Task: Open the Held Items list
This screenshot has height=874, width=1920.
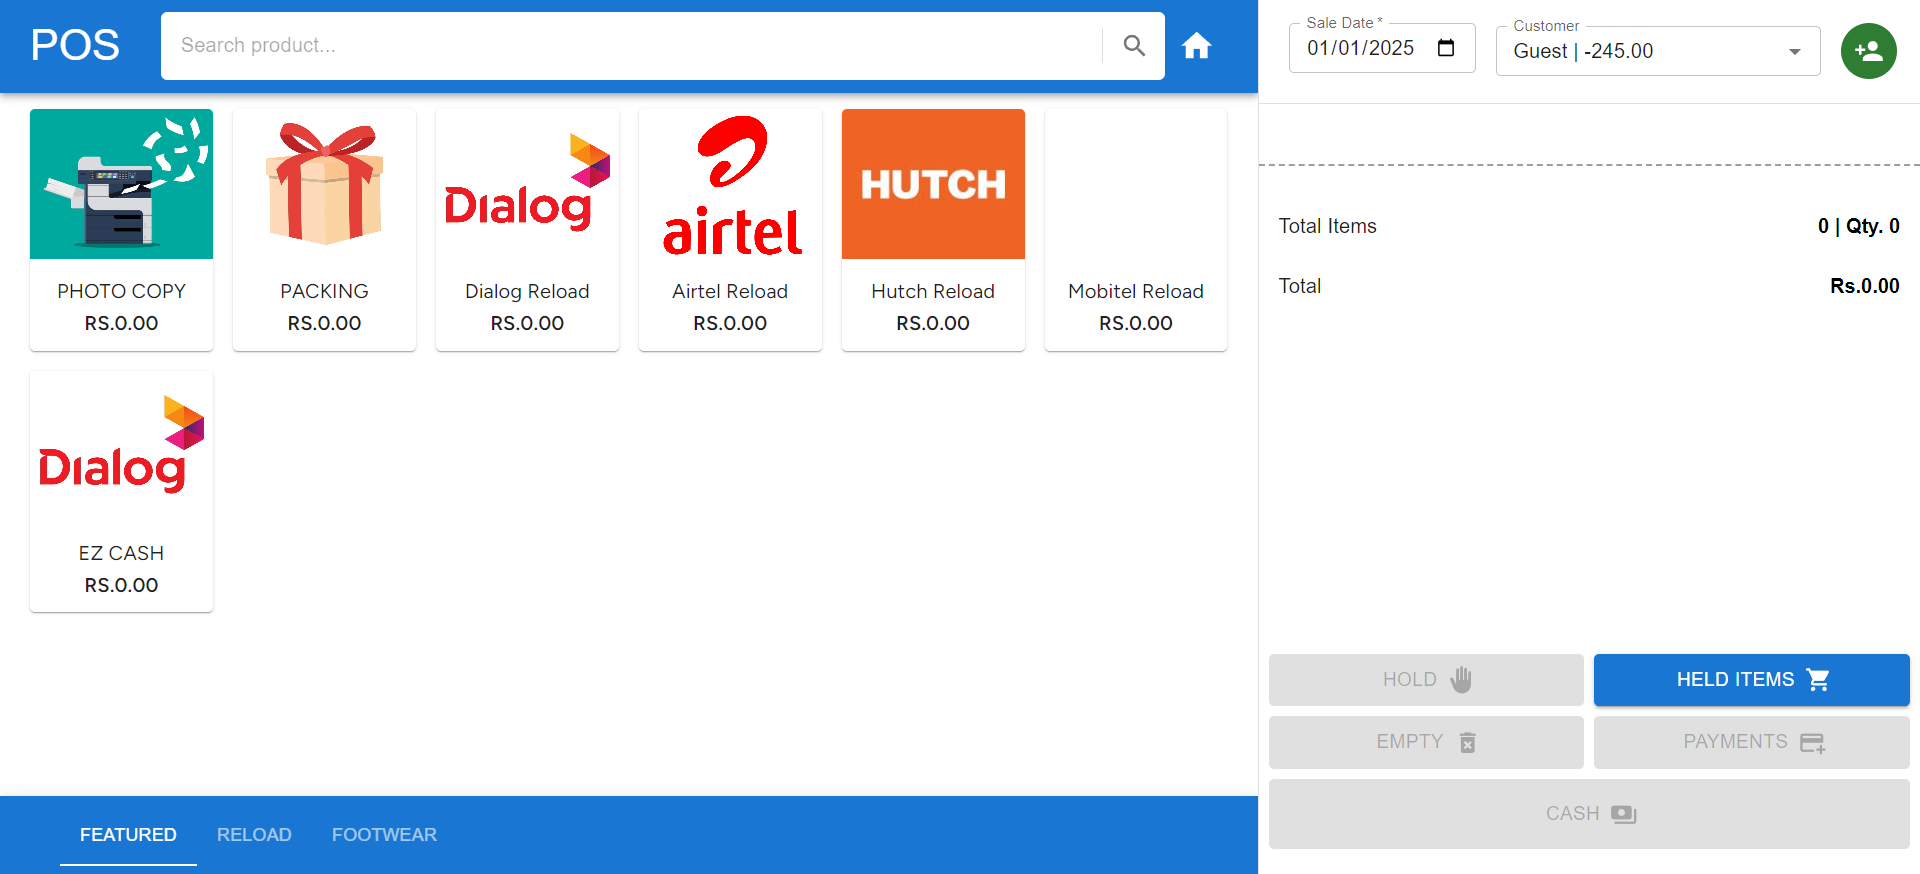Action: [1751, 680]
